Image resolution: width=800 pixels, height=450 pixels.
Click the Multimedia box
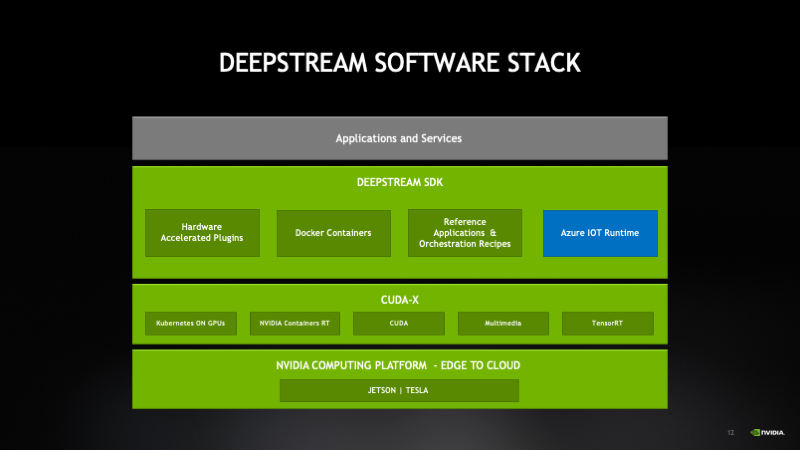pos(503,323)
